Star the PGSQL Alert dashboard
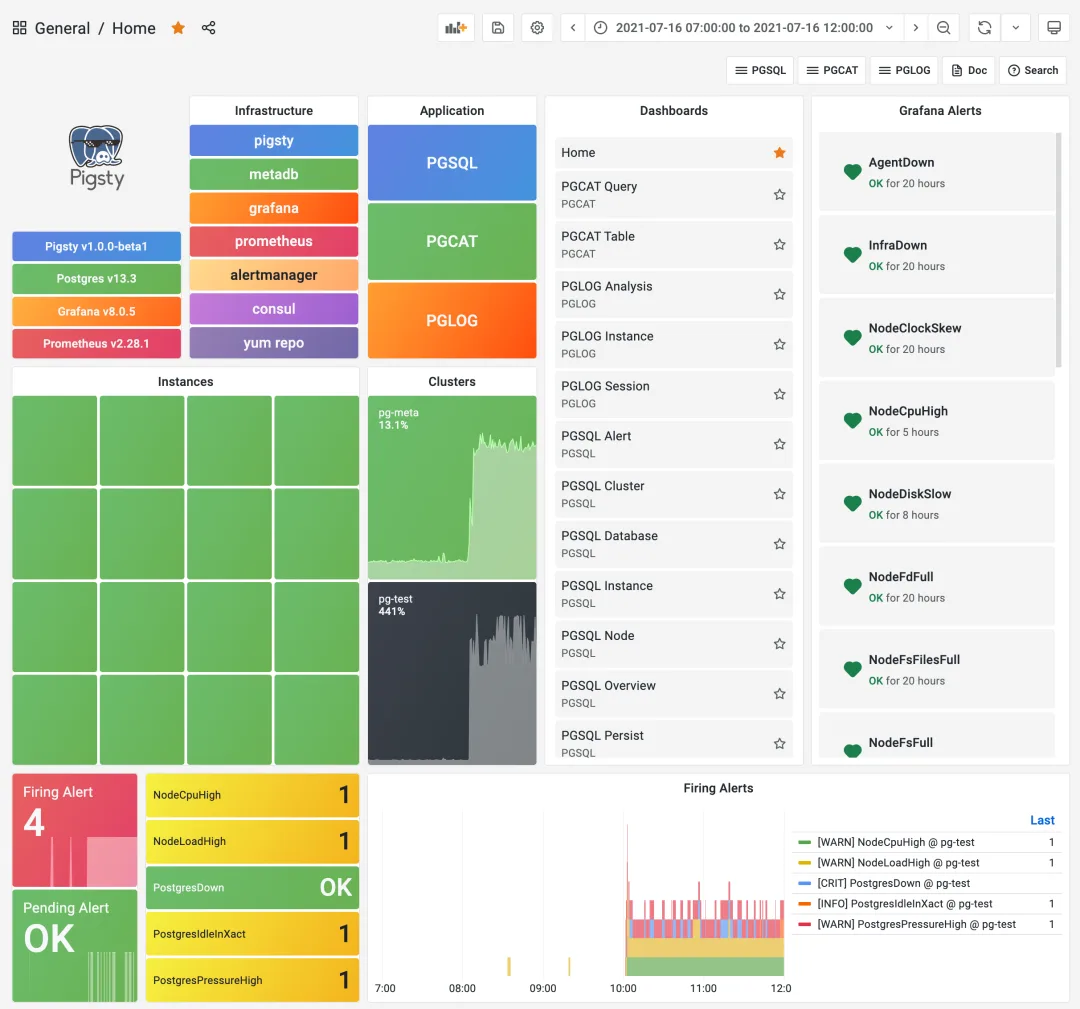The image size is (1080, 1009). click(780, 444)
